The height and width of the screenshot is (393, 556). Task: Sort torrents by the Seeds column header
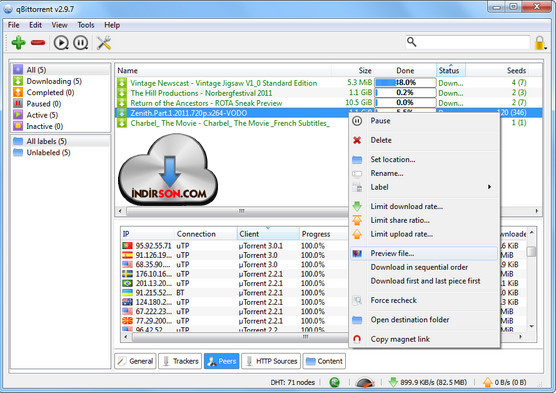tap(497, 71)
